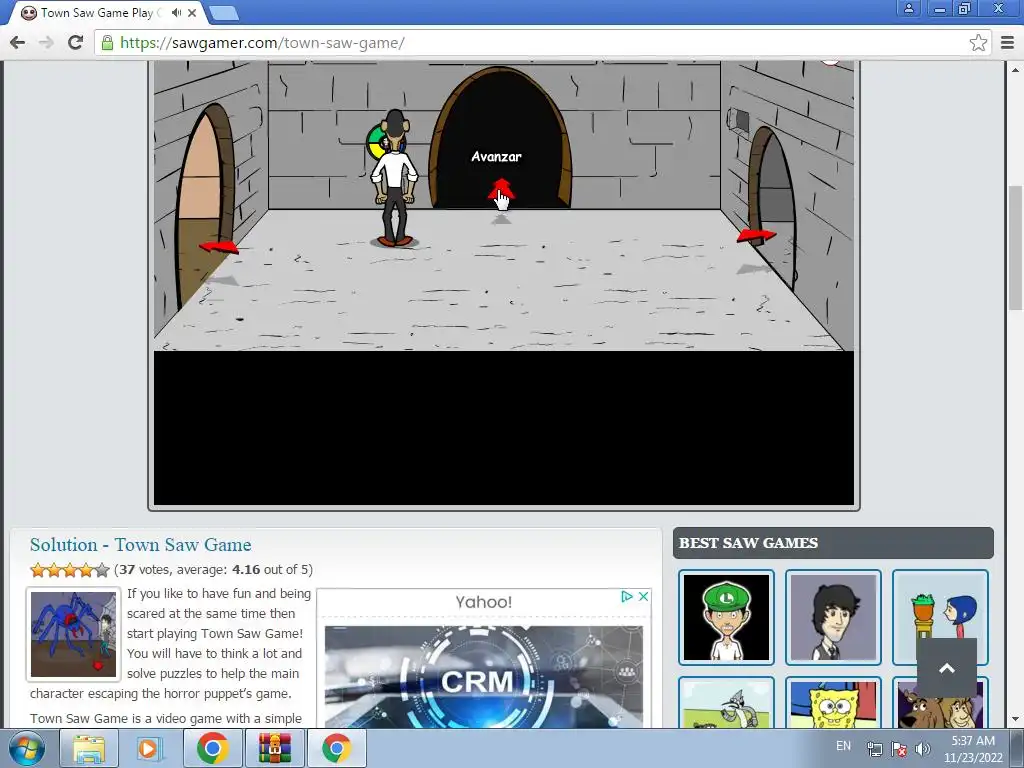
Task: Click the page vertical scrollbar thumb
Action: pos(1015,247)
